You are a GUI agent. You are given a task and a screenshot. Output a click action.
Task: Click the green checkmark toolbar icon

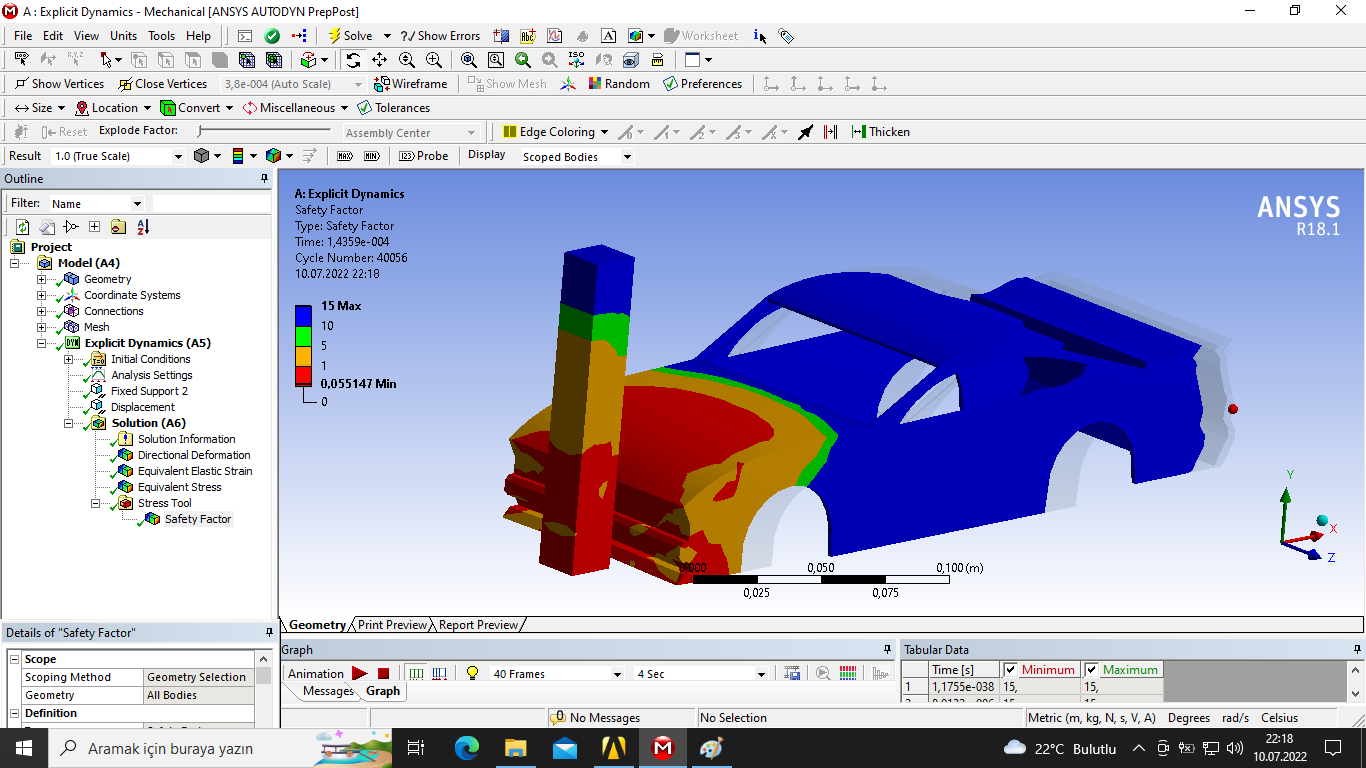click(x=272, y=36)
